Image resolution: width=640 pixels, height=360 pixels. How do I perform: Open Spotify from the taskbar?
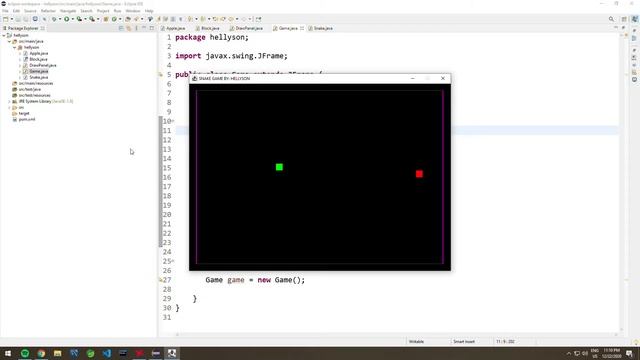25,353
